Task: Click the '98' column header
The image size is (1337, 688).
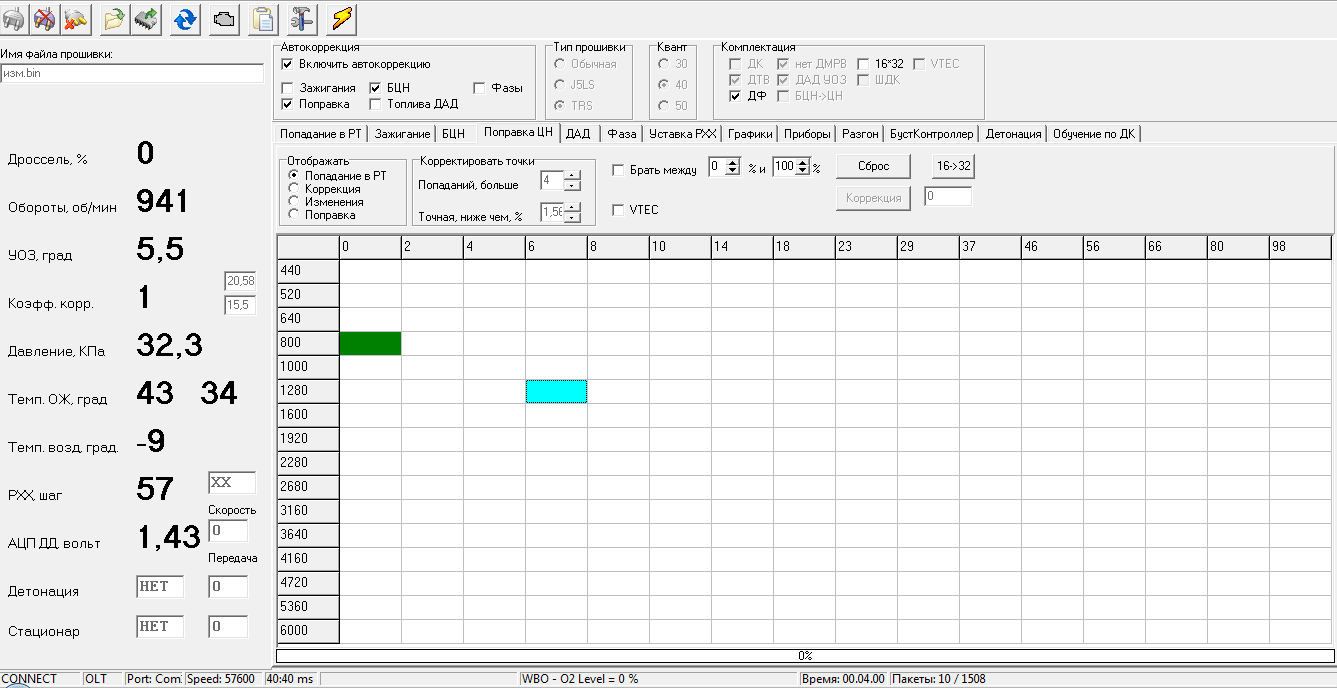Action: pyautogui.click(x=1300, y=246)
